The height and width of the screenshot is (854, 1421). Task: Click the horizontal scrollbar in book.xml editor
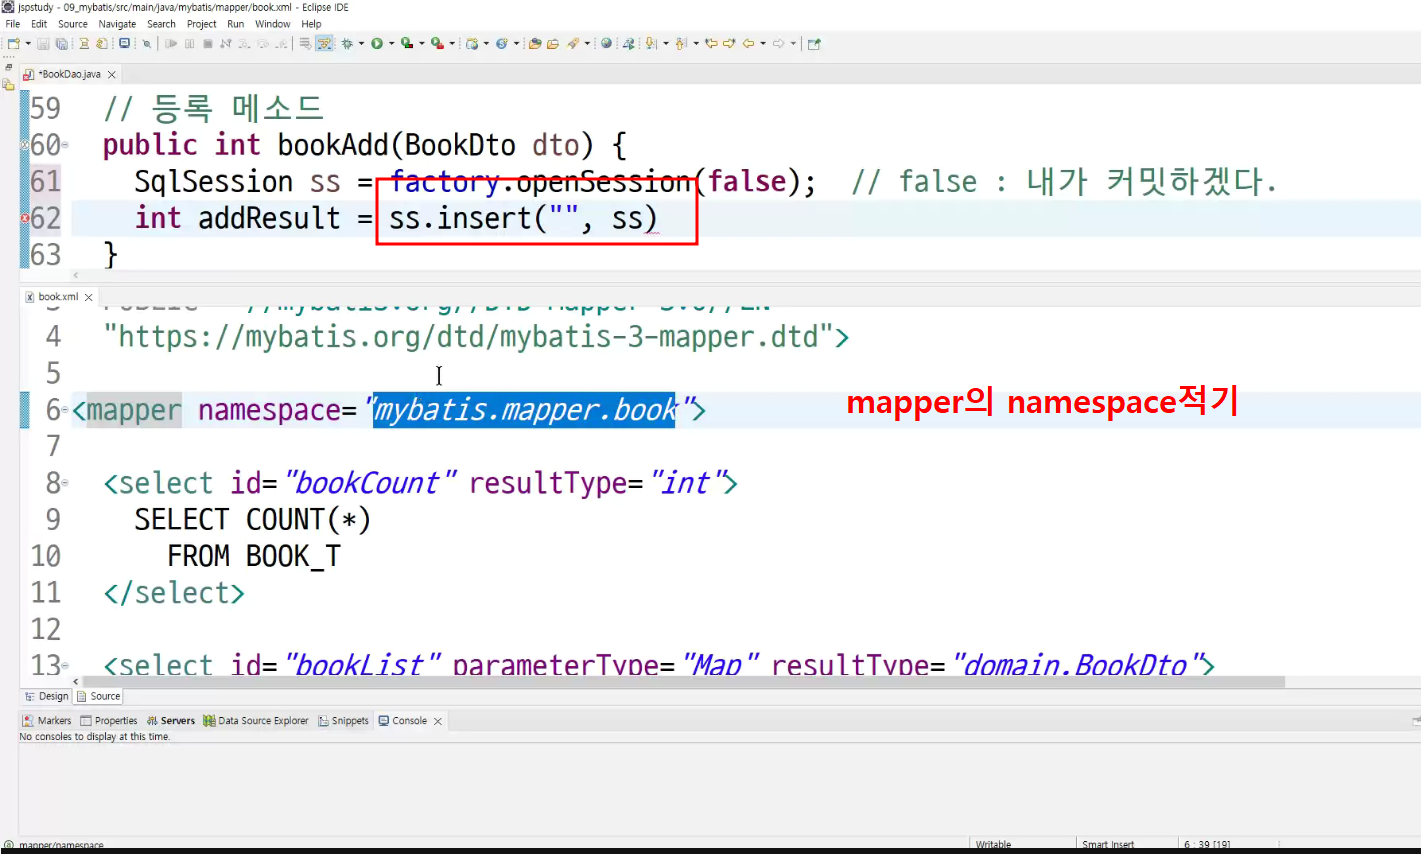(684, 682)
